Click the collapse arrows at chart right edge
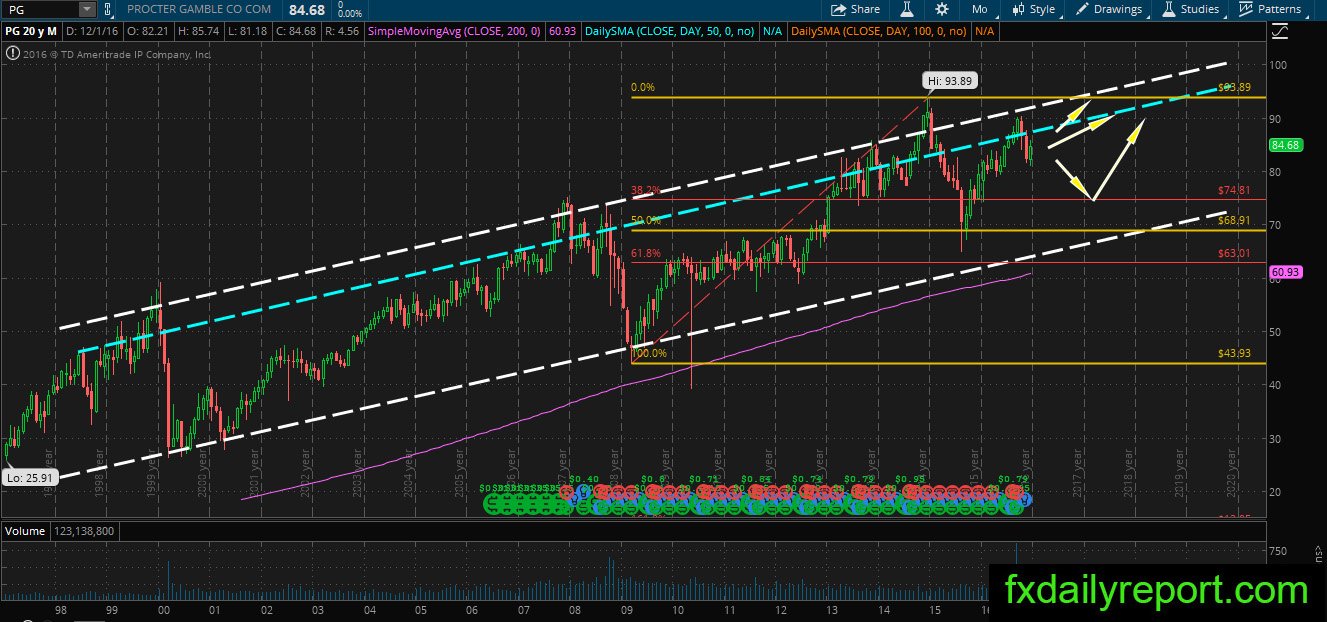1327x622 pixels. (x=1317, y=554)
